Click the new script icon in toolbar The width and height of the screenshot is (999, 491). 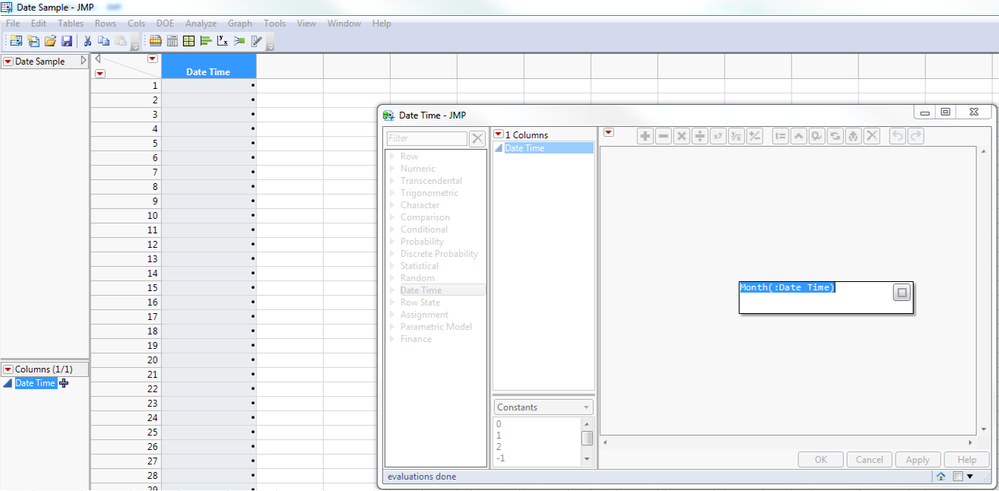[33, 41]
